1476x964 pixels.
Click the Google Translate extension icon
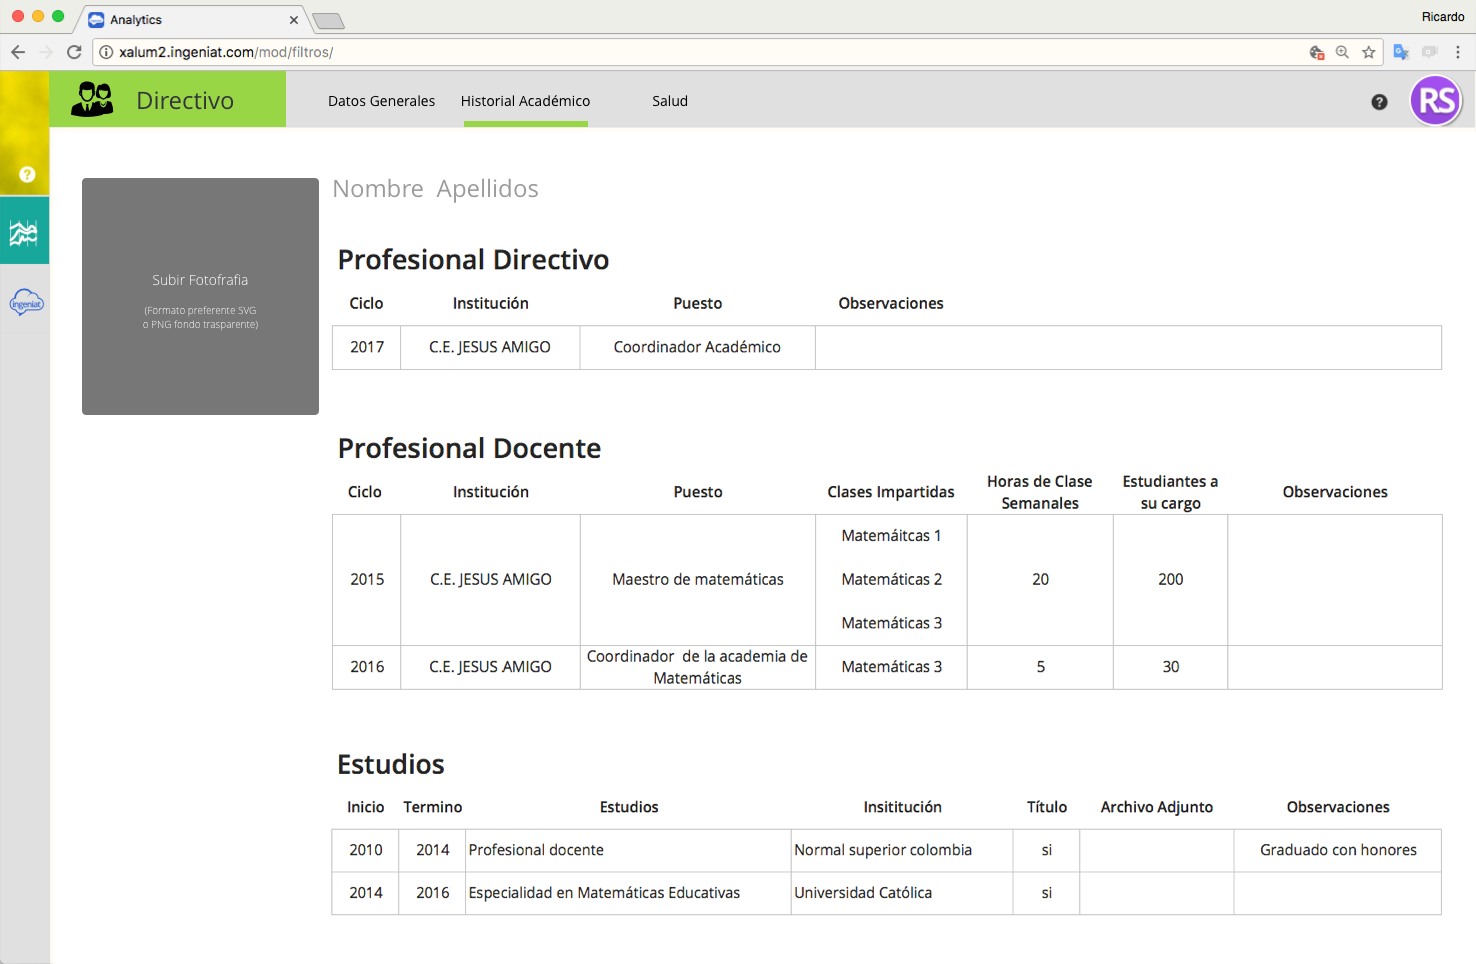click(1401, 52)
